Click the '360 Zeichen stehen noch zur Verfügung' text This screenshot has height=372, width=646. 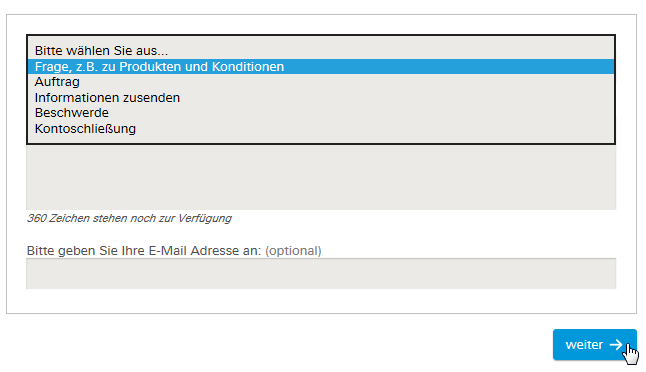pos(129,218)
